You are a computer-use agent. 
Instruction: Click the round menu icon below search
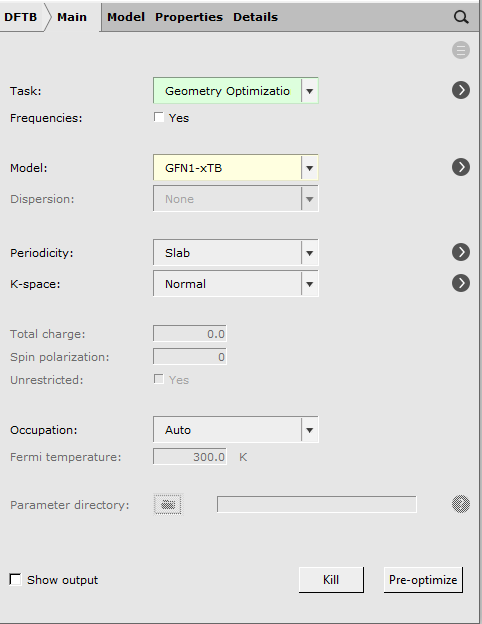(461, 50)
